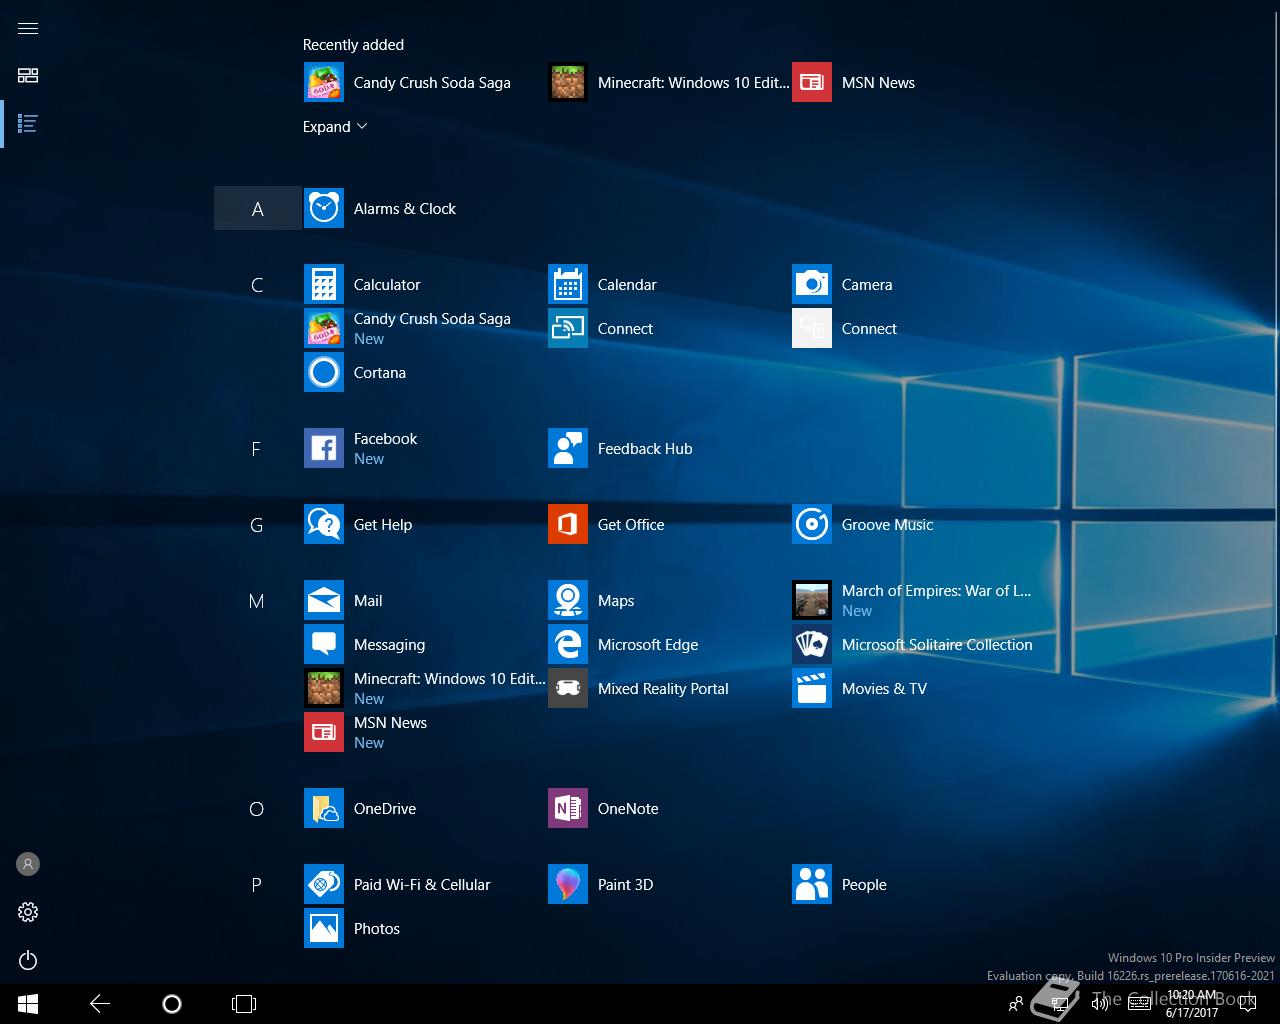Screen dimensions: 1280x1024
Task: Open Task View from the taskbar
Action: 244,1004
